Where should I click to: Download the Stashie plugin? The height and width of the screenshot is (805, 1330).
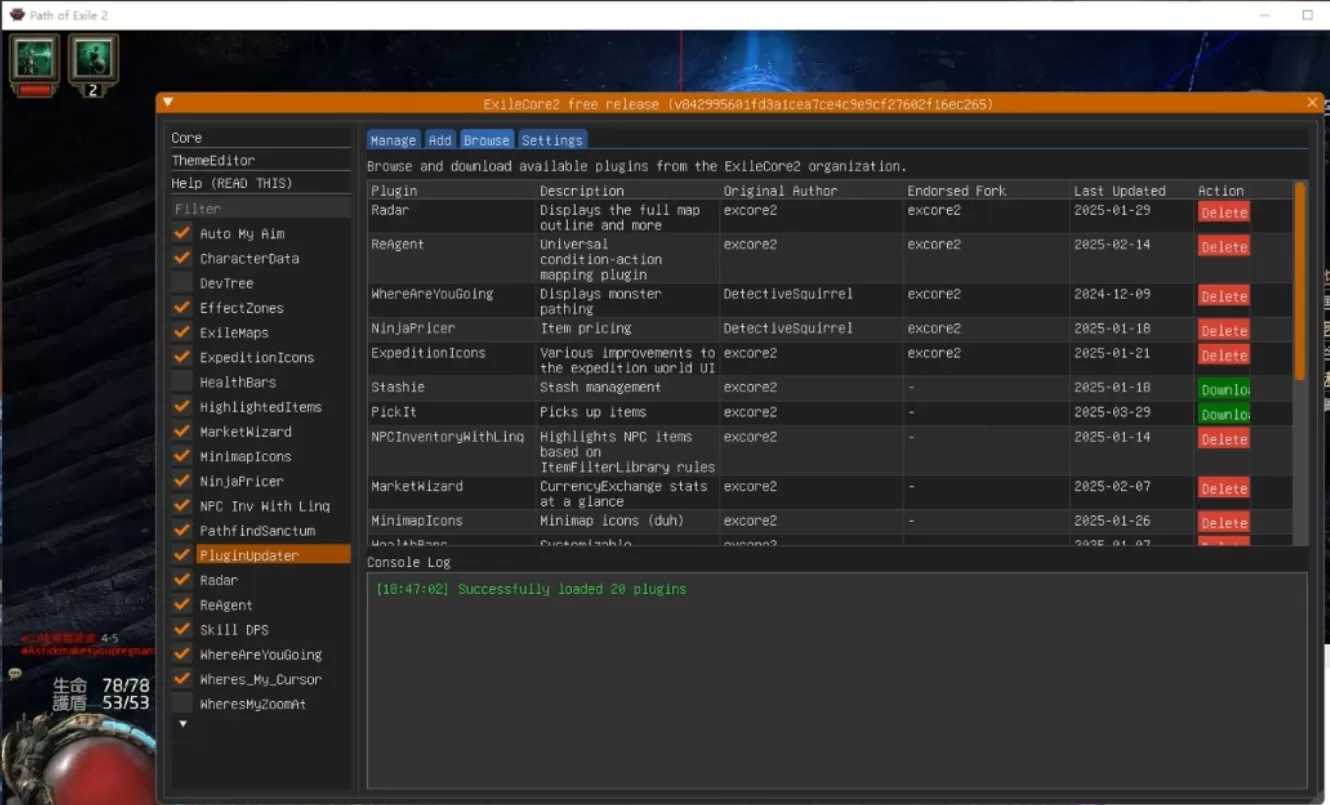coord(1224,390)
